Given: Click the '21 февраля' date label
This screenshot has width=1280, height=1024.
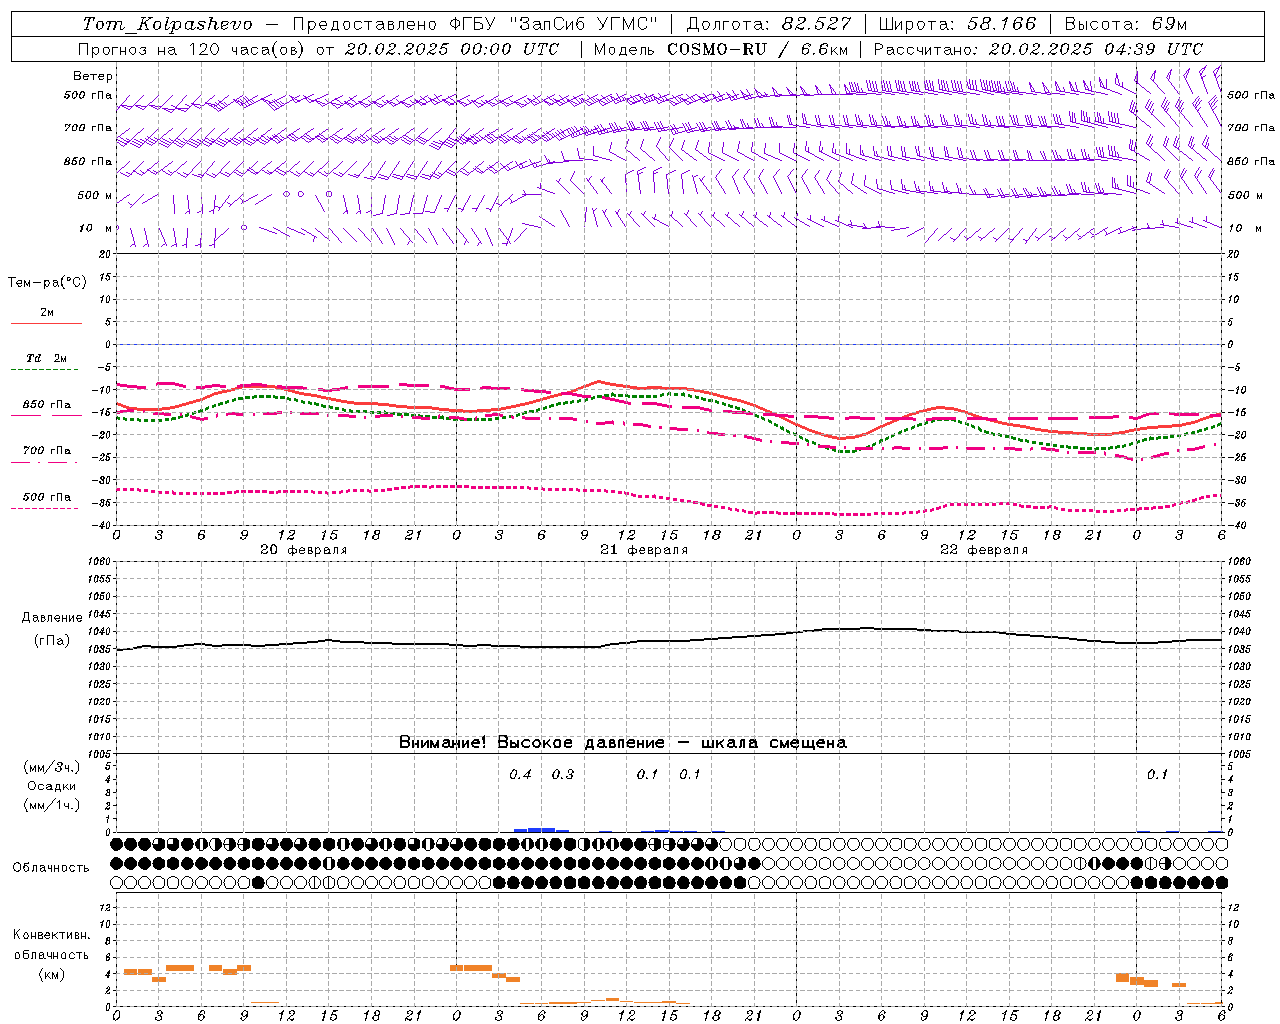Looking at the screenshot, I should [644, 550].
